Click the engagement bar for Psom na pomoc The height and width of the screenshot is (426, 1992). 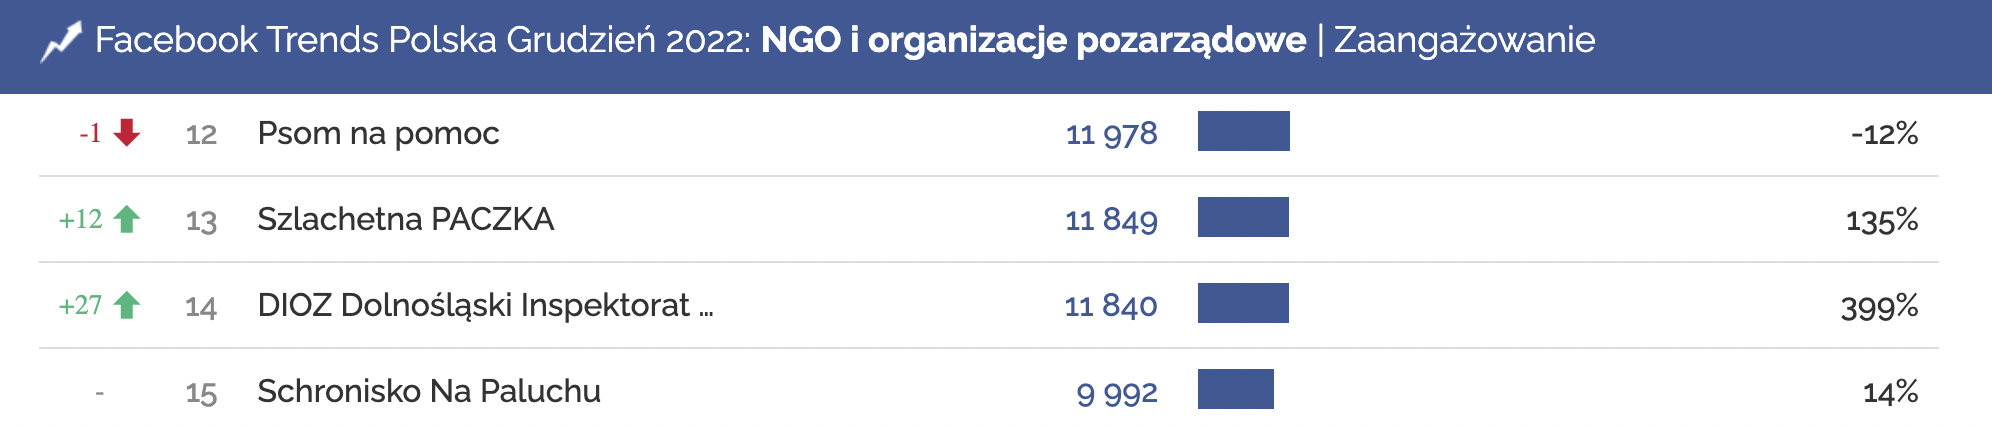(x=1243, y=132)
